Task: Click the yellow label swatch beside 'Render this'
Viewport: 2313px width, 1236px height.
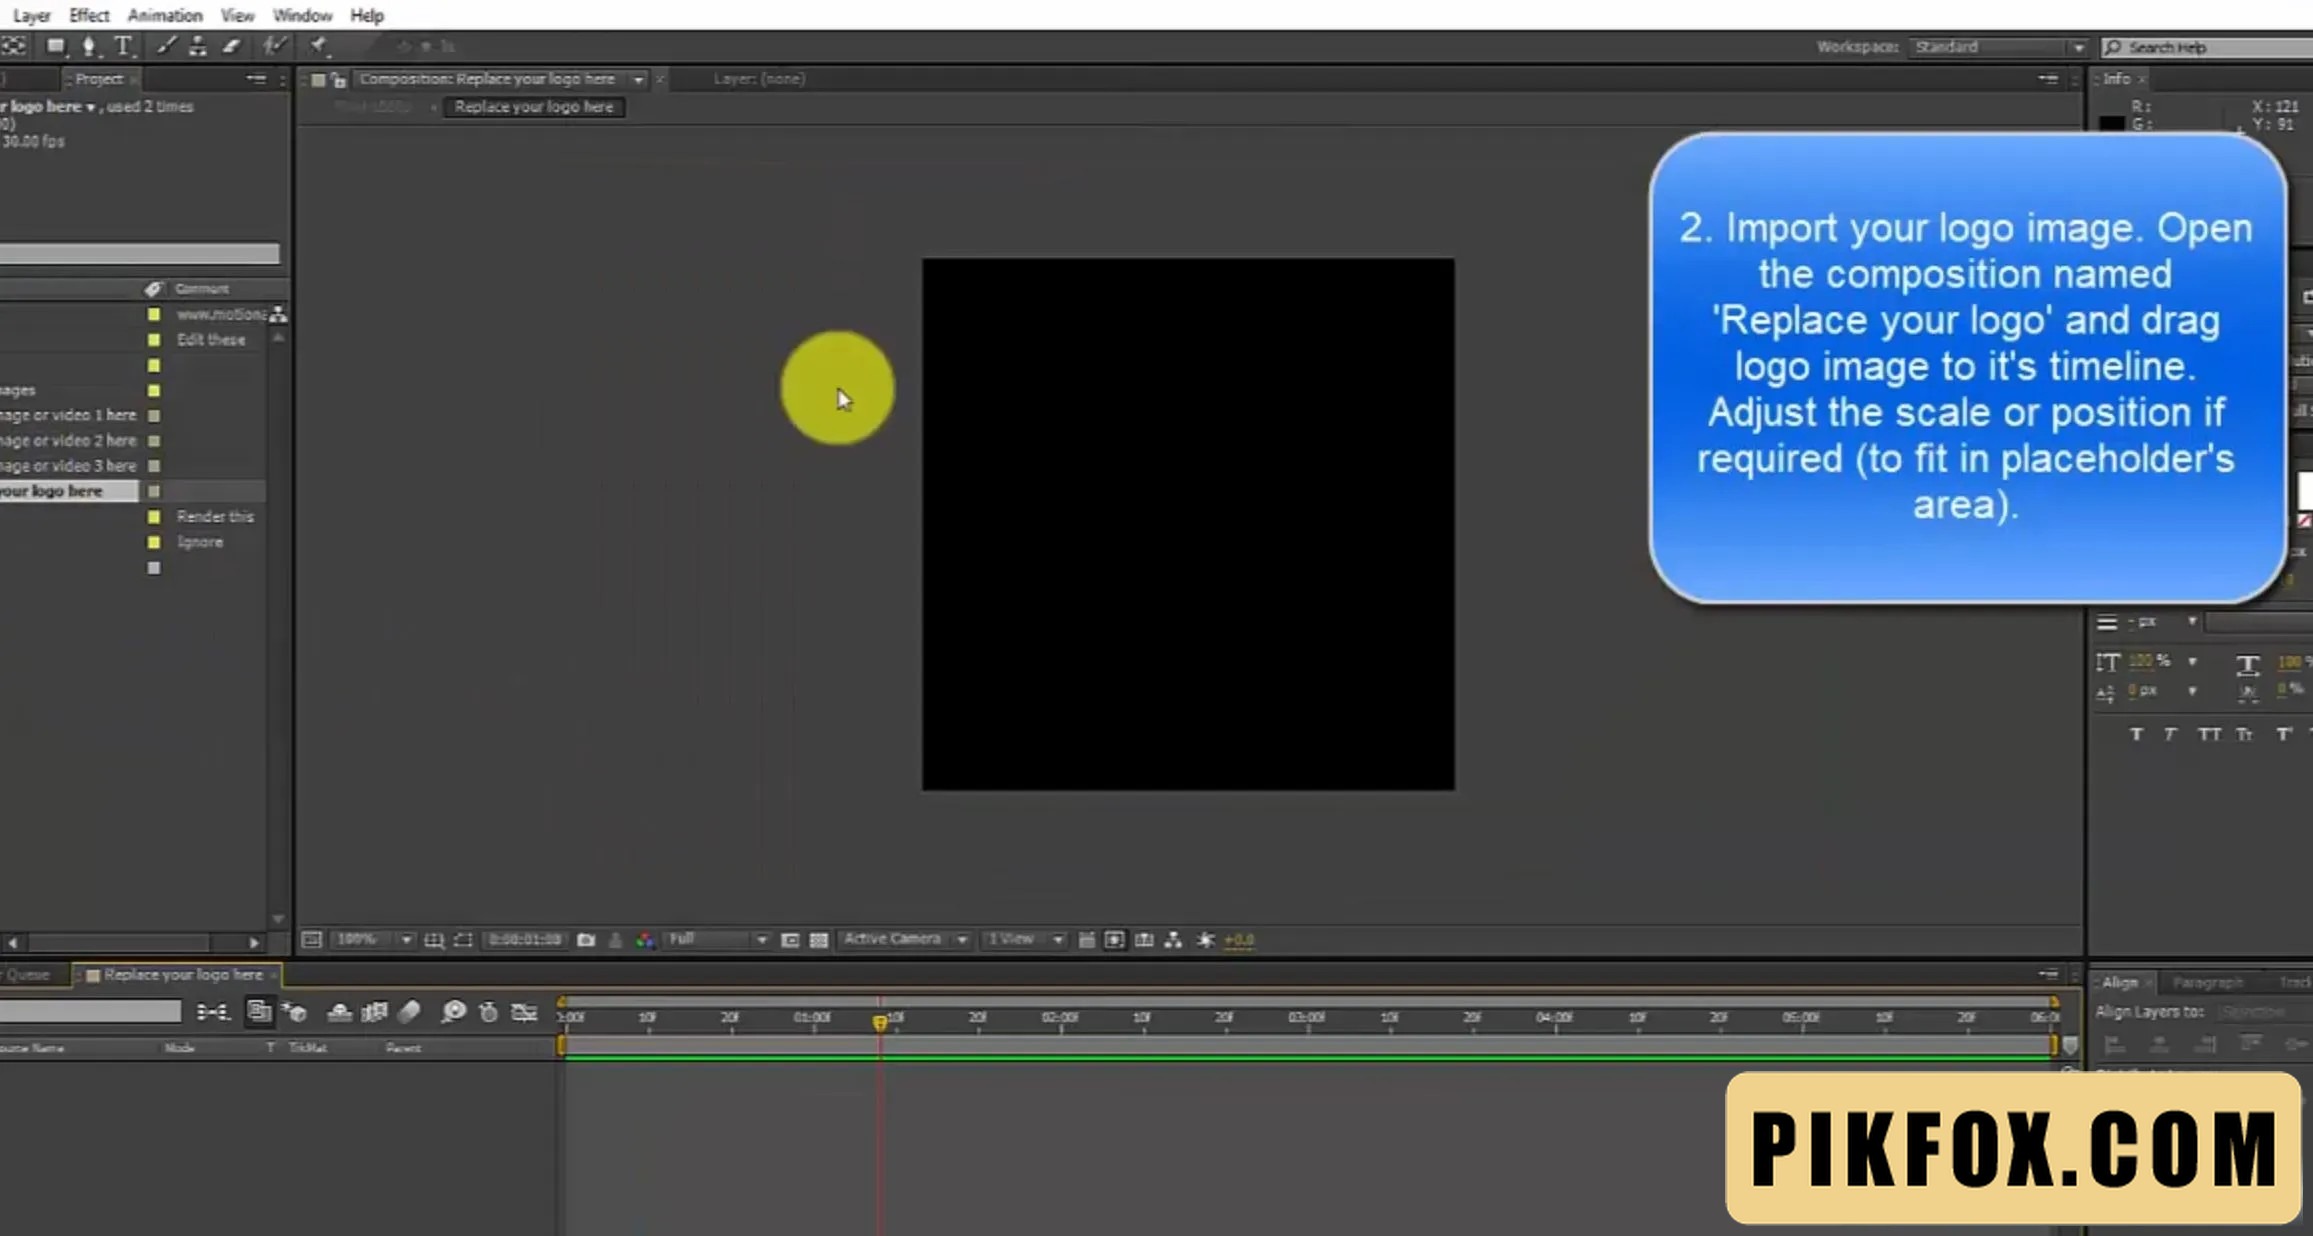Action: click(x=154, y=517)
